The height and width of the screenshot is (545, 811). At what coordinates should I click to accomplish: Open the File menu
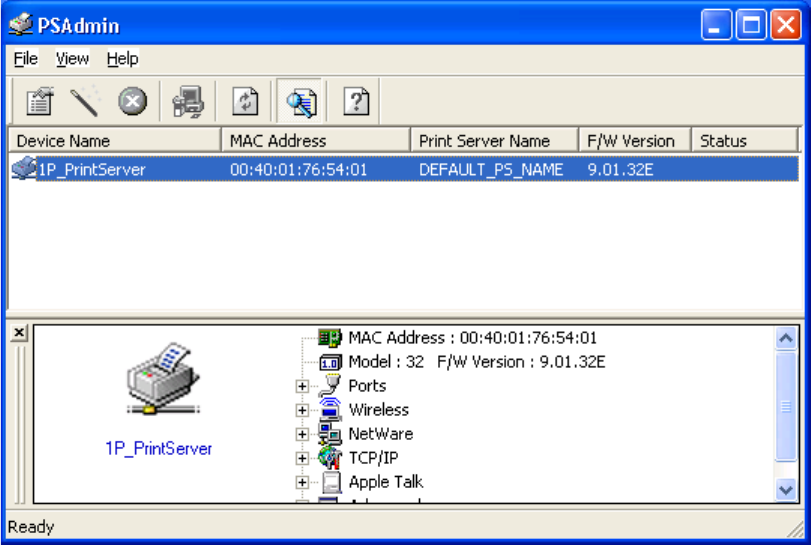[25, 58]
